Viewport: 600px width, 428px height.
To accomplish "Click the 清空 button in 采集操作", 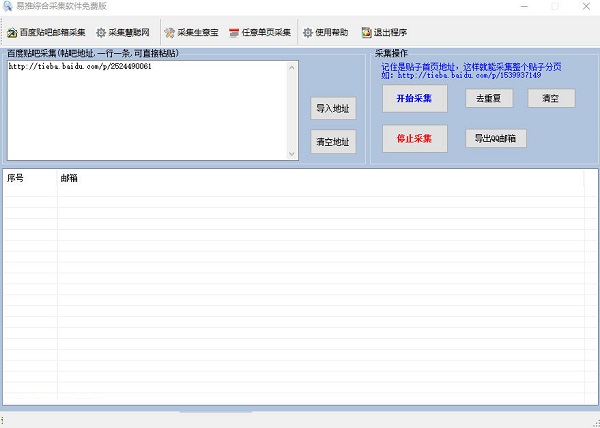I will tap(551, 98).
